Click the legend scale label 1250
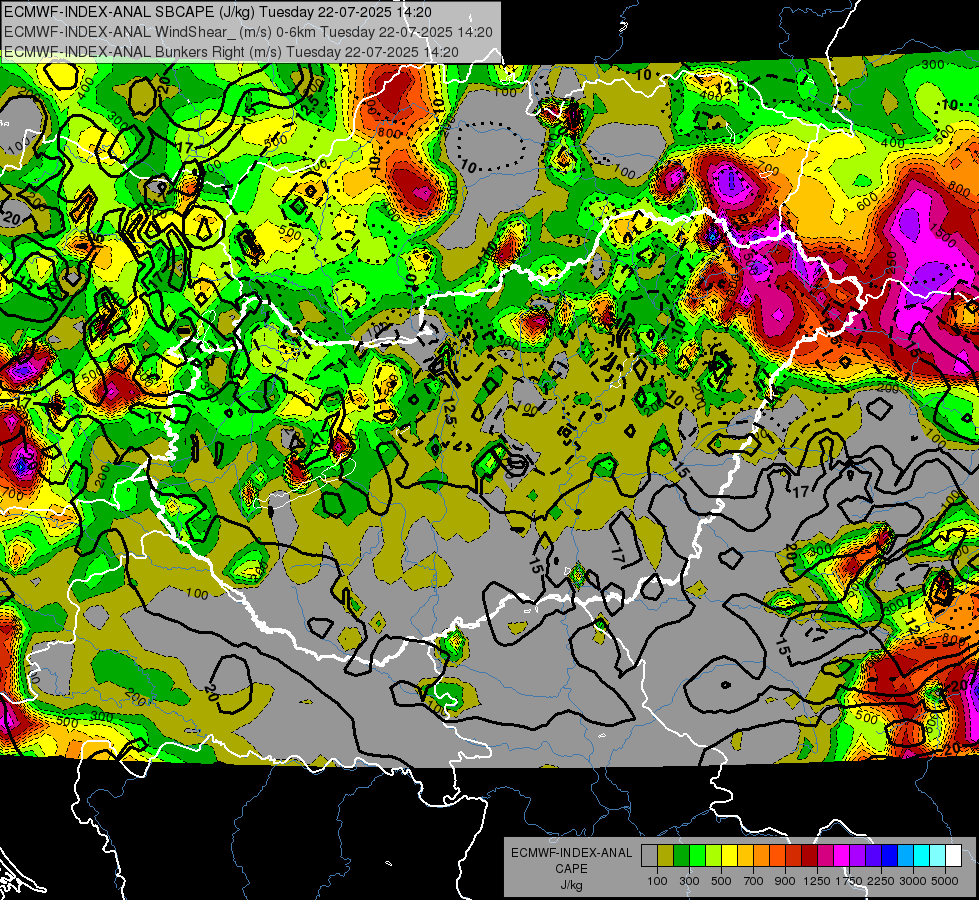 pos(817,881)
